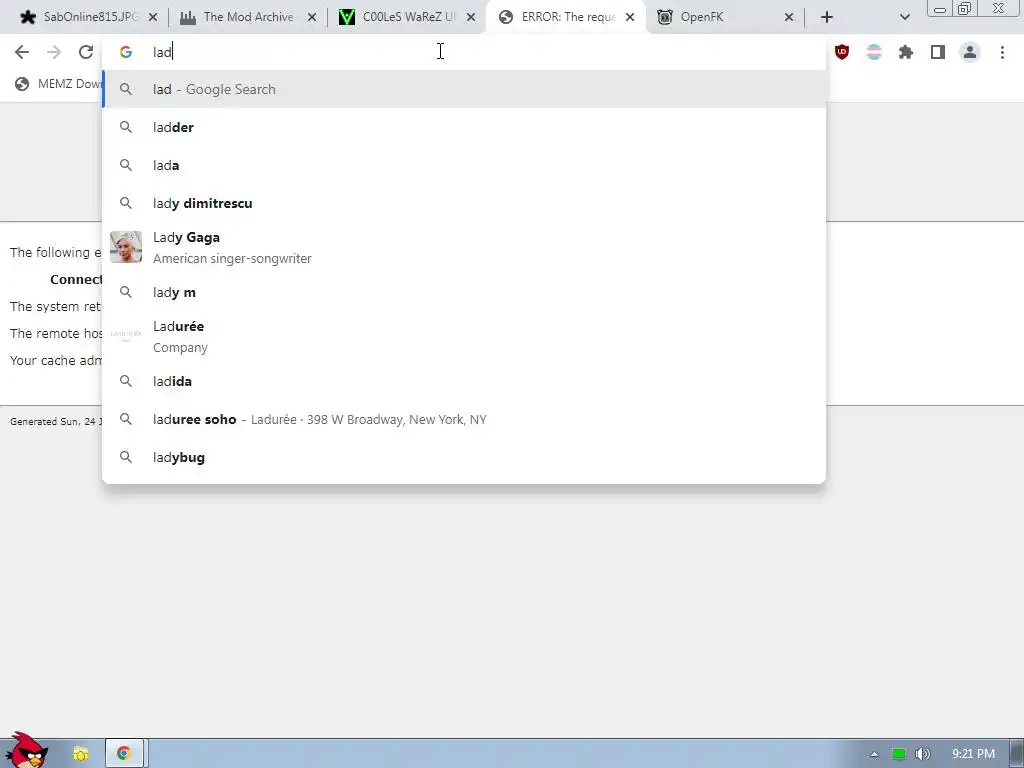The image size is (1024, 768).
Task: Pick the 'lady dimitrescu' suggestion
Action: (x=464, y=203)
